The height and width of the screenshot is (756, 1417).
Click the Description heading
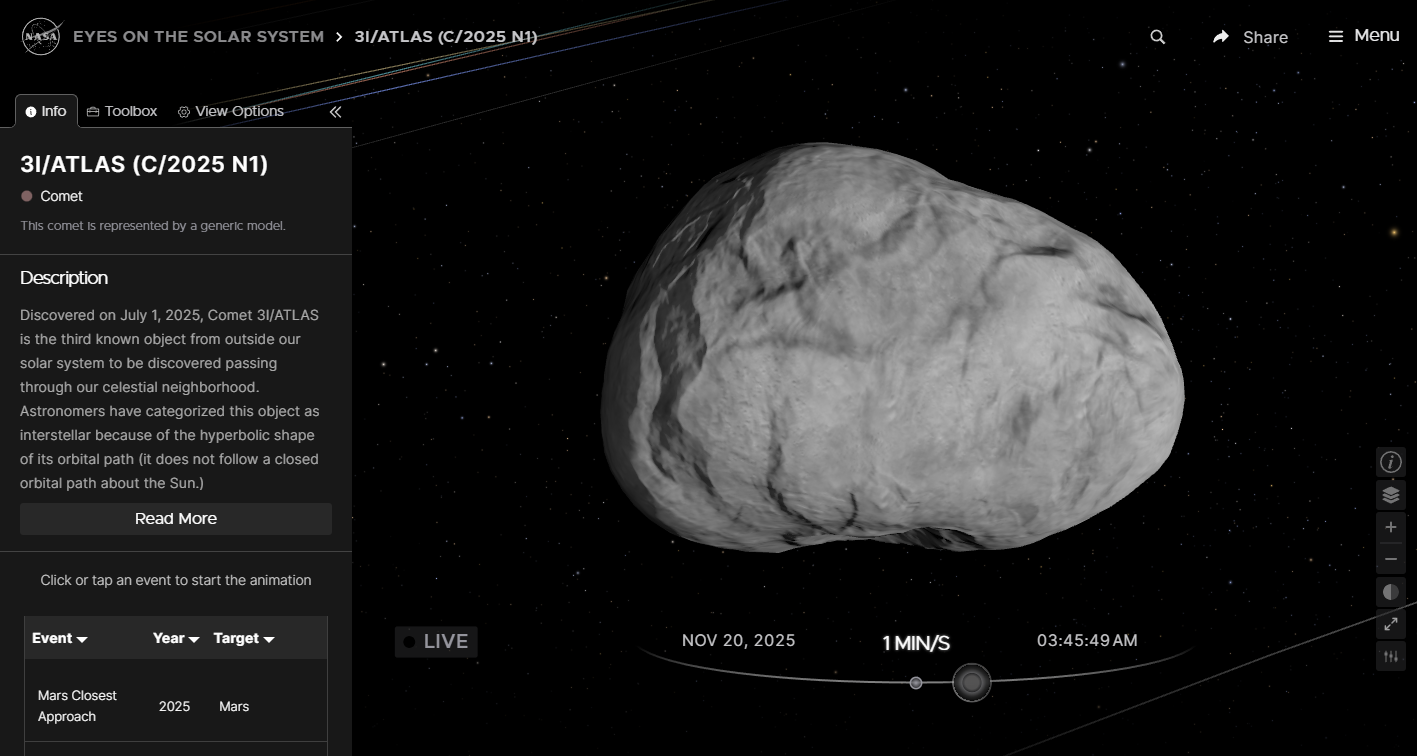[x=64, y=278]
